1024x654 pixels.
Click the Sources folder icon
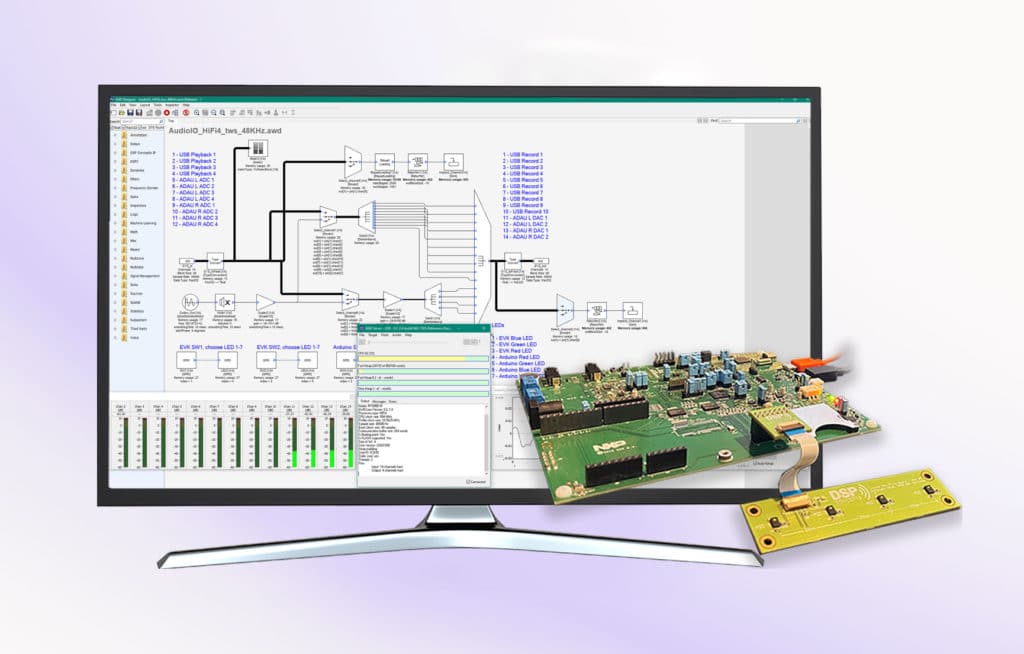point(124,293)
